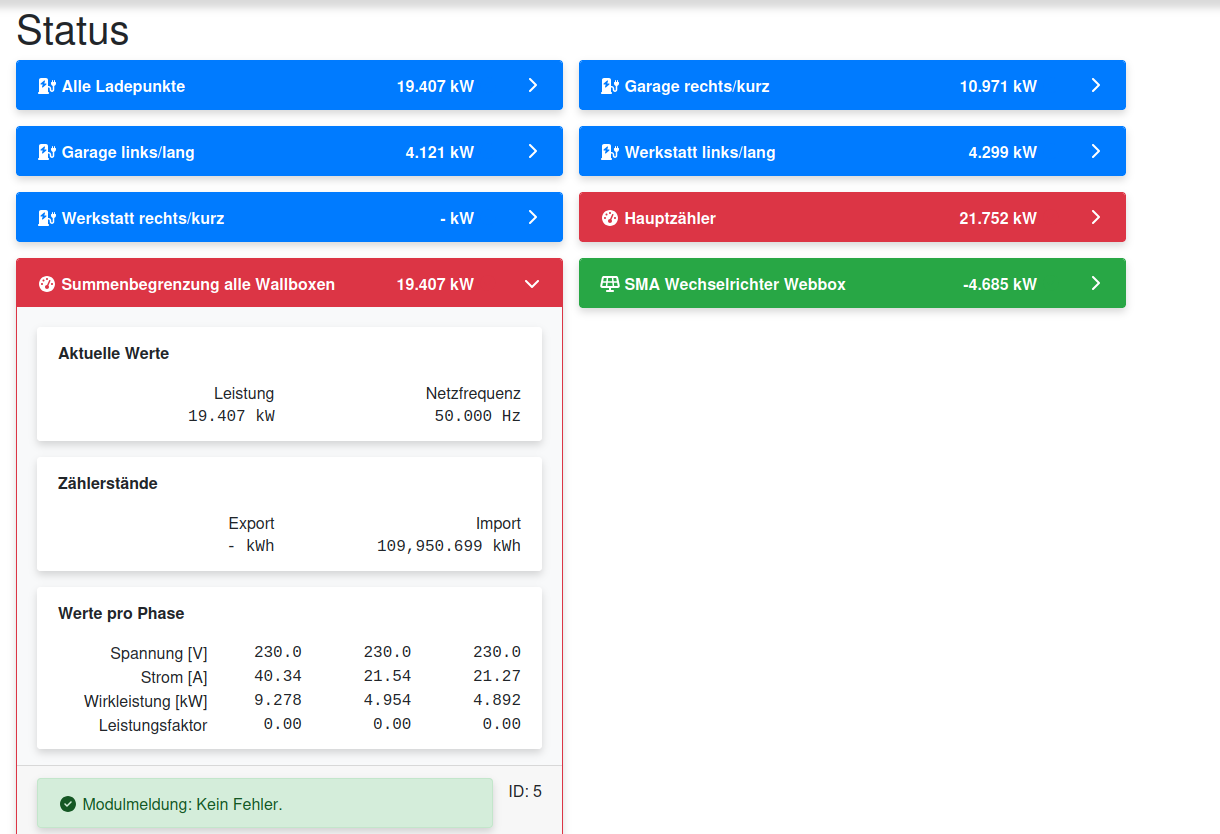Screen dimensions: 1220x834
Task: Click the 40.34 current value
Action: pyautogui.click(x=278, y=676)
